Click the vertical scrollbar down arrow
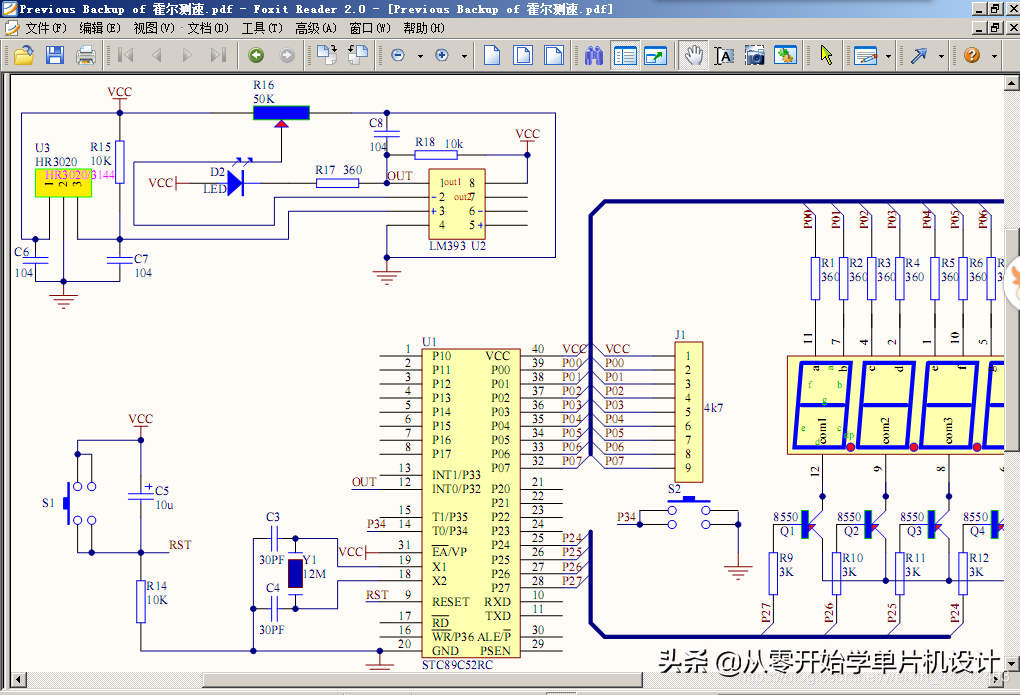This screenshot has height=695, width=1020. coord(1012,661)
